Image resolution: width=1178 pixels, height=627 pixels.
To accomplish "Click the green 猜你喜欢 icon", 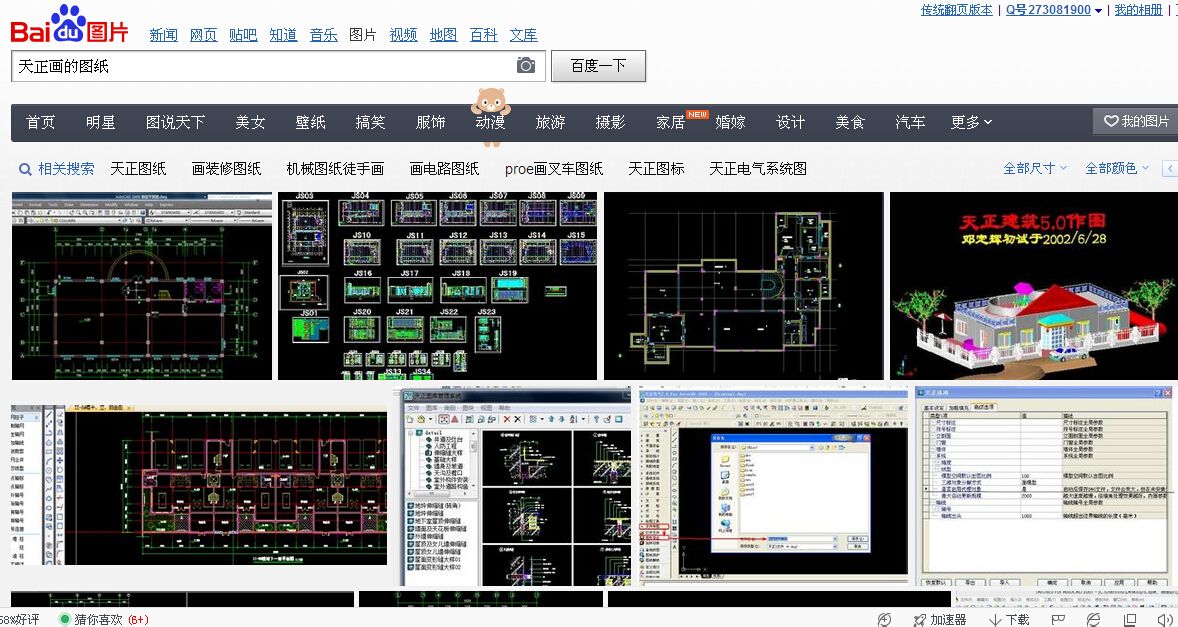I will click(x=65, y=619).
